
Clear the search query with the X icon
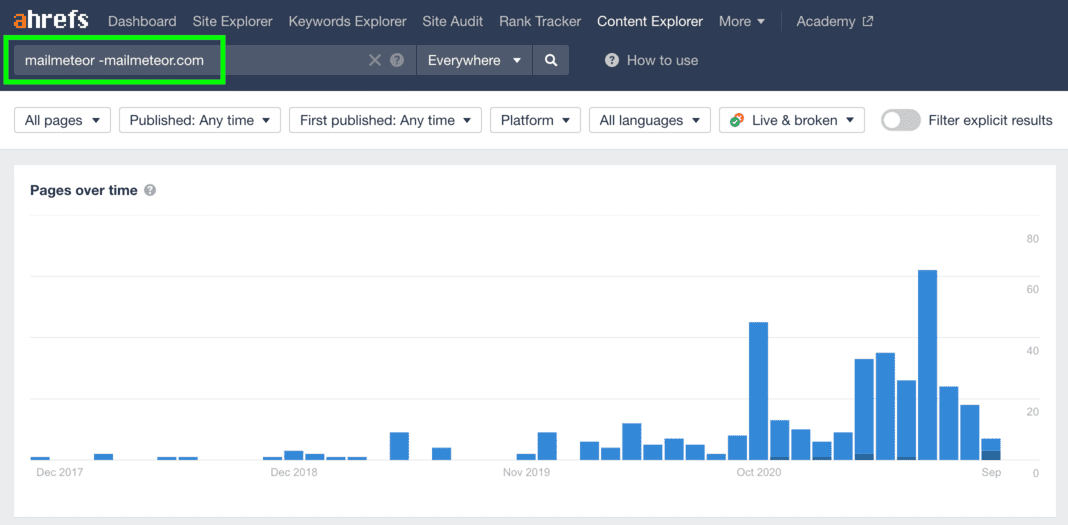(x=375, y=60)
